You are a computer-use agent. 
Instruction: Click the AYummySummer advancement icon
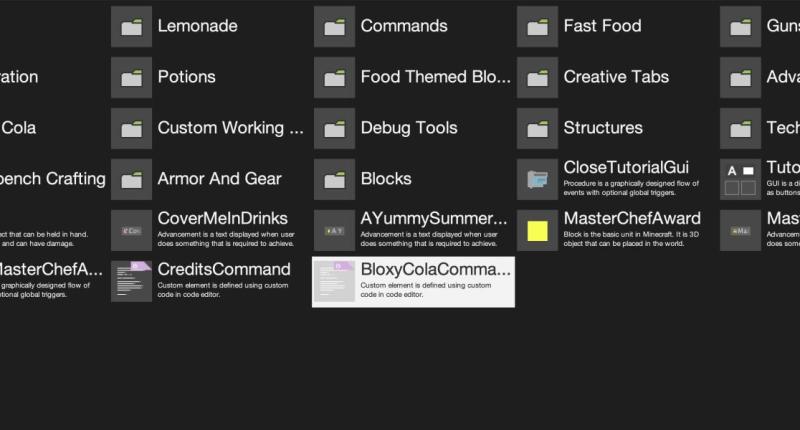[334, 231]
